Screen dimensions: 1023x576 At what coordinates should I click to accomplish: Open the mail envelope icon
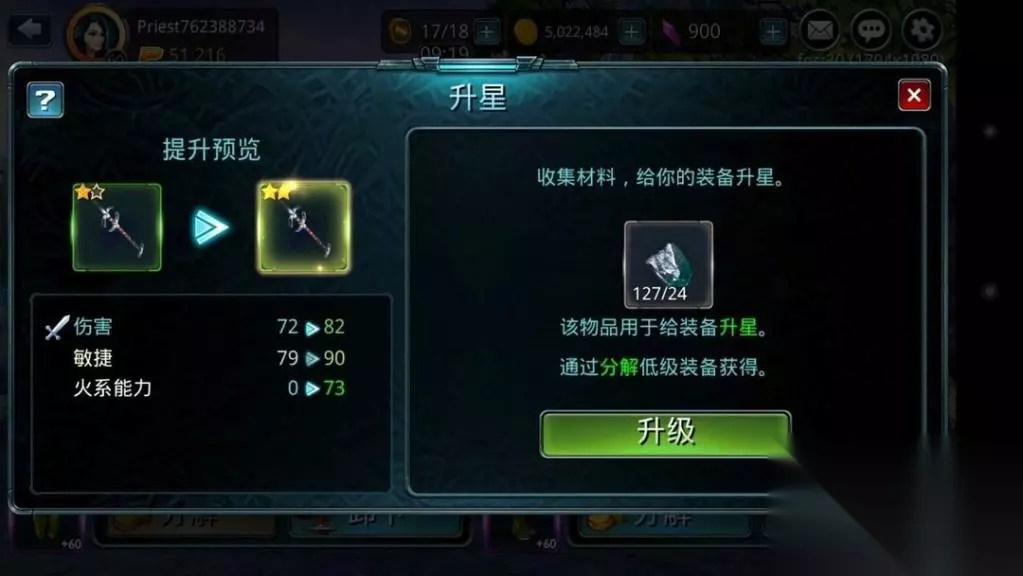coord(819,30)
